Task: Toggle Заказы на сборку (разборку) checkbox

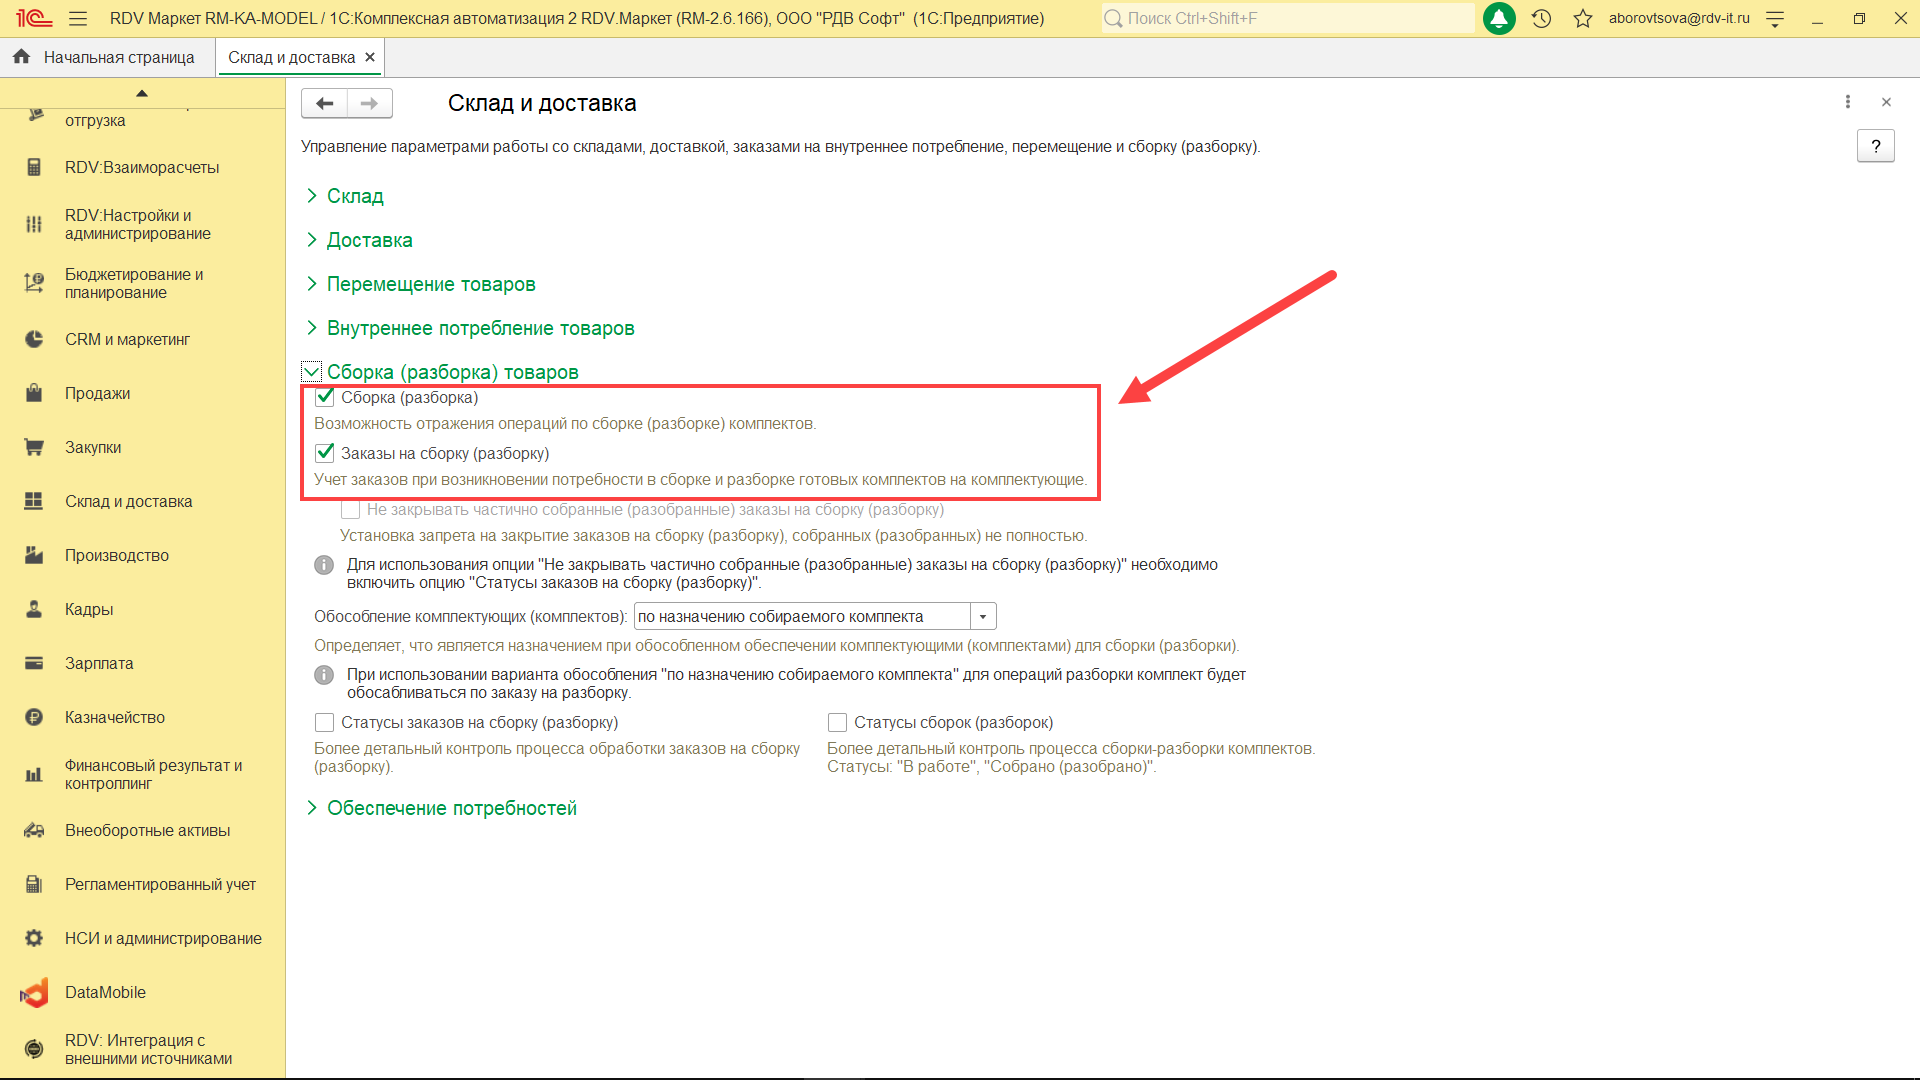Action: 325,453
